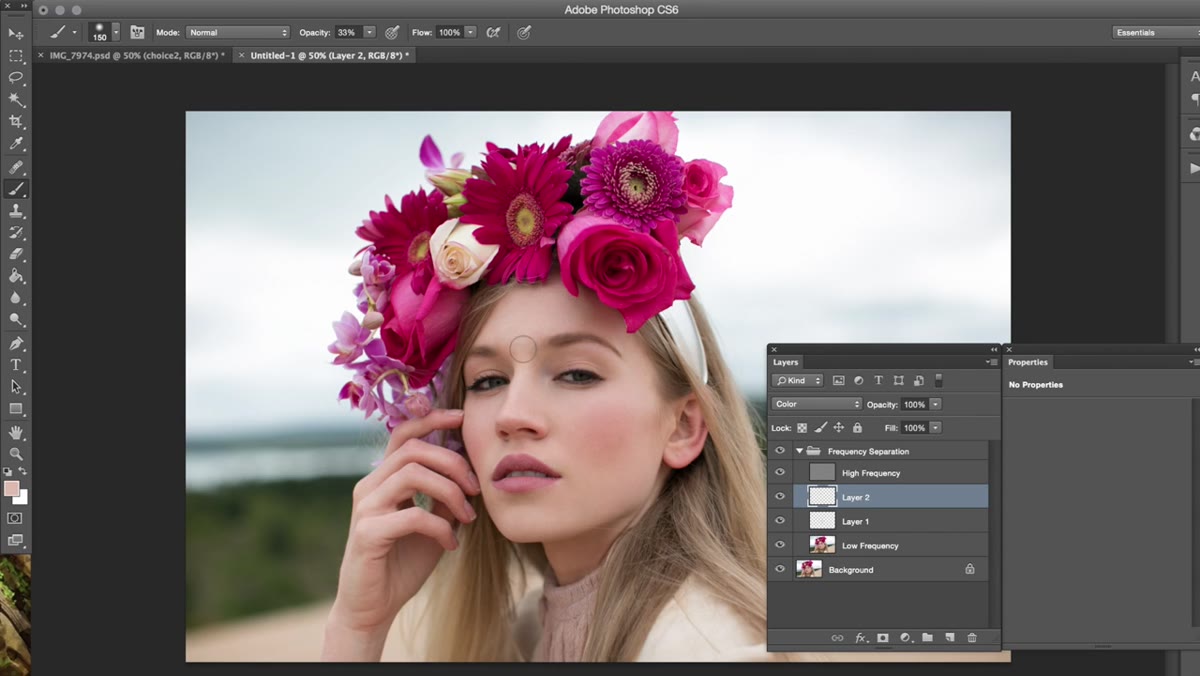Viewport: 1200px width, 676px height.
Task: Select the Hand tool
Action: (16, 433)
